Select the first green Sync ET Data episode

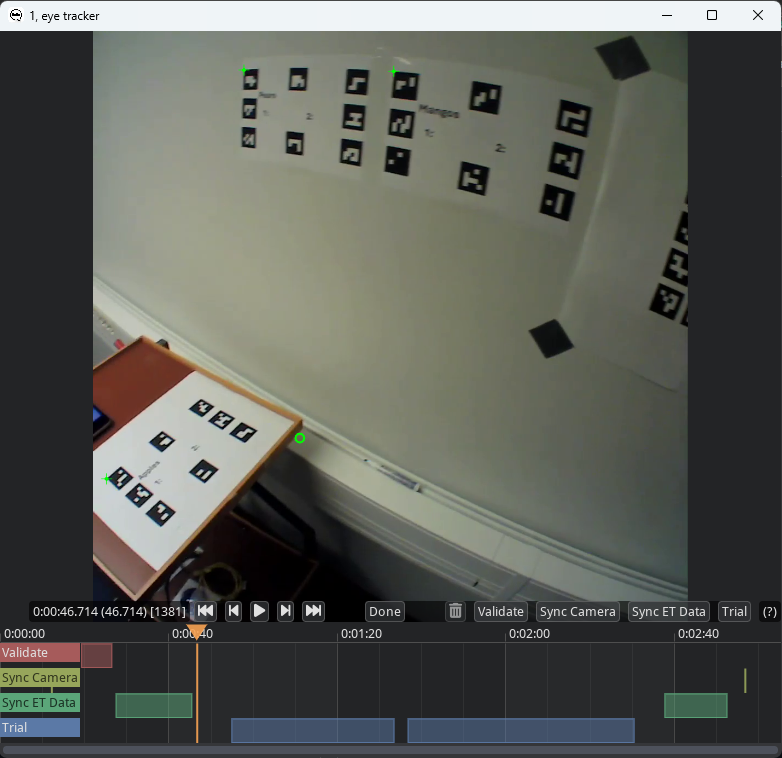tap(154, 705)
